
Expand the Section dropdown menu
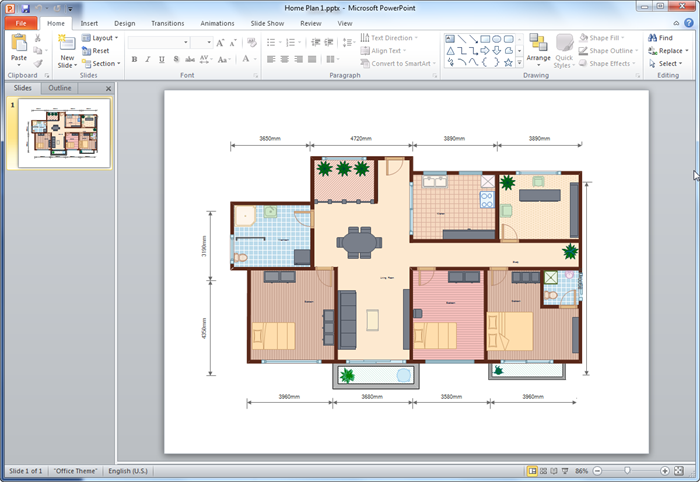pyautogui.click(x=102, y=63)
